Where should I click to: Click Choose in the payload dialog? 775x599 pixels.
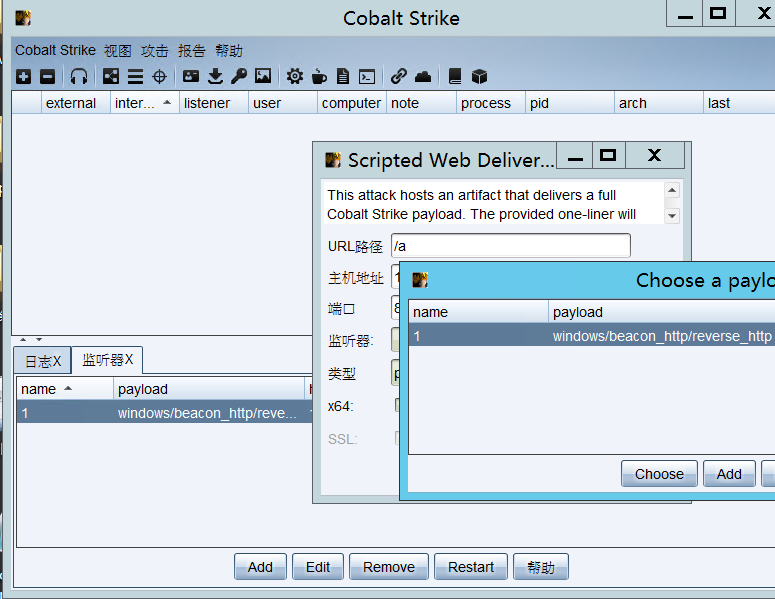tap(659, 474)
